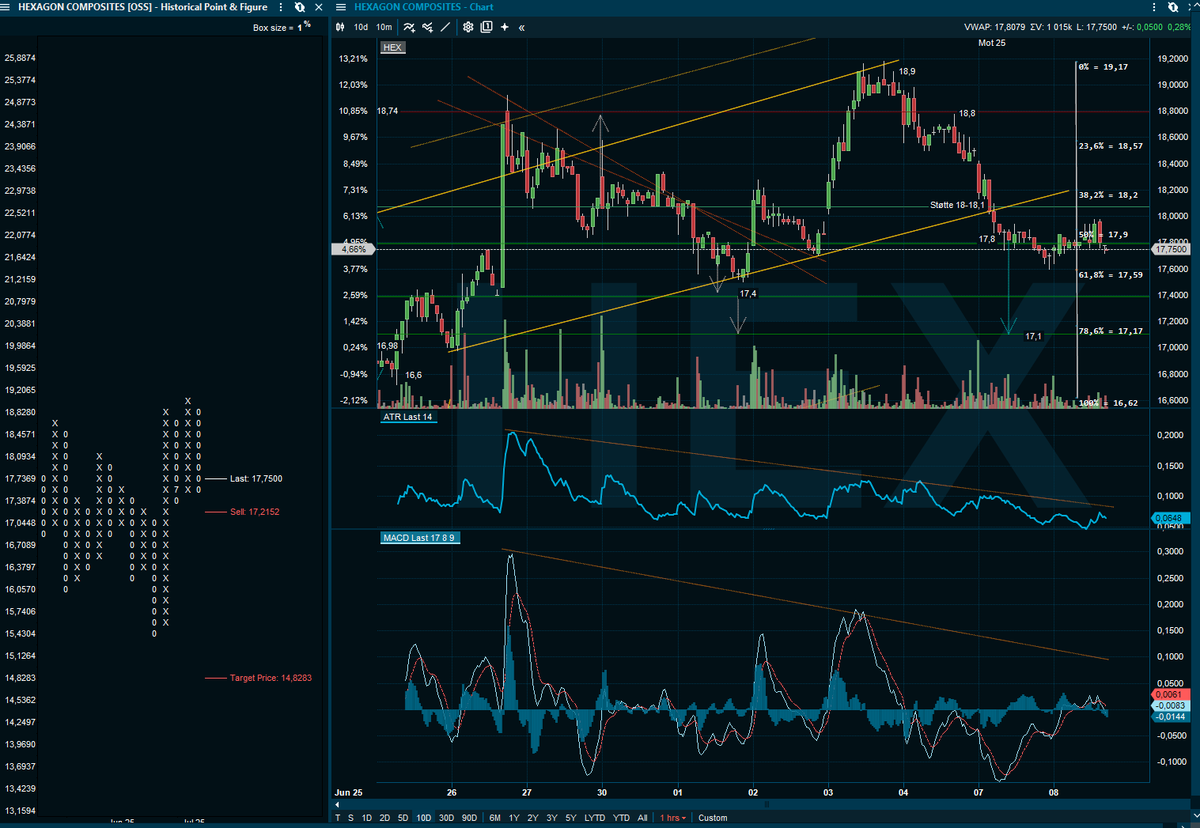Click the 17,7500 current price tag on axis

1171,251
